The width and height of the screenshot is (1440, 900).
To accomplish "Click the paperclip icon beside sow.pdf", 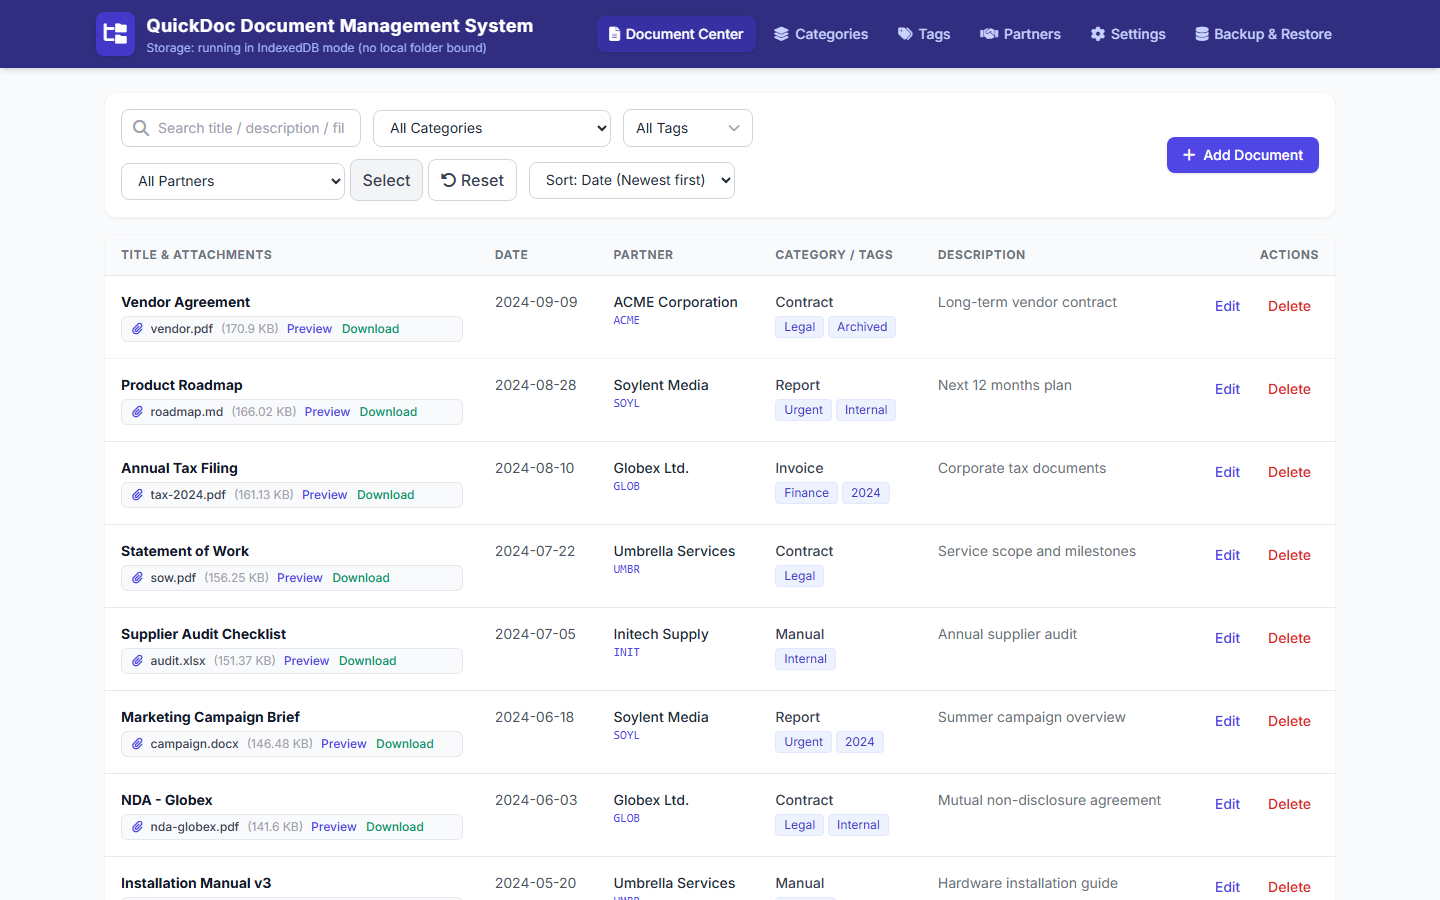I will tap(138, 578).
